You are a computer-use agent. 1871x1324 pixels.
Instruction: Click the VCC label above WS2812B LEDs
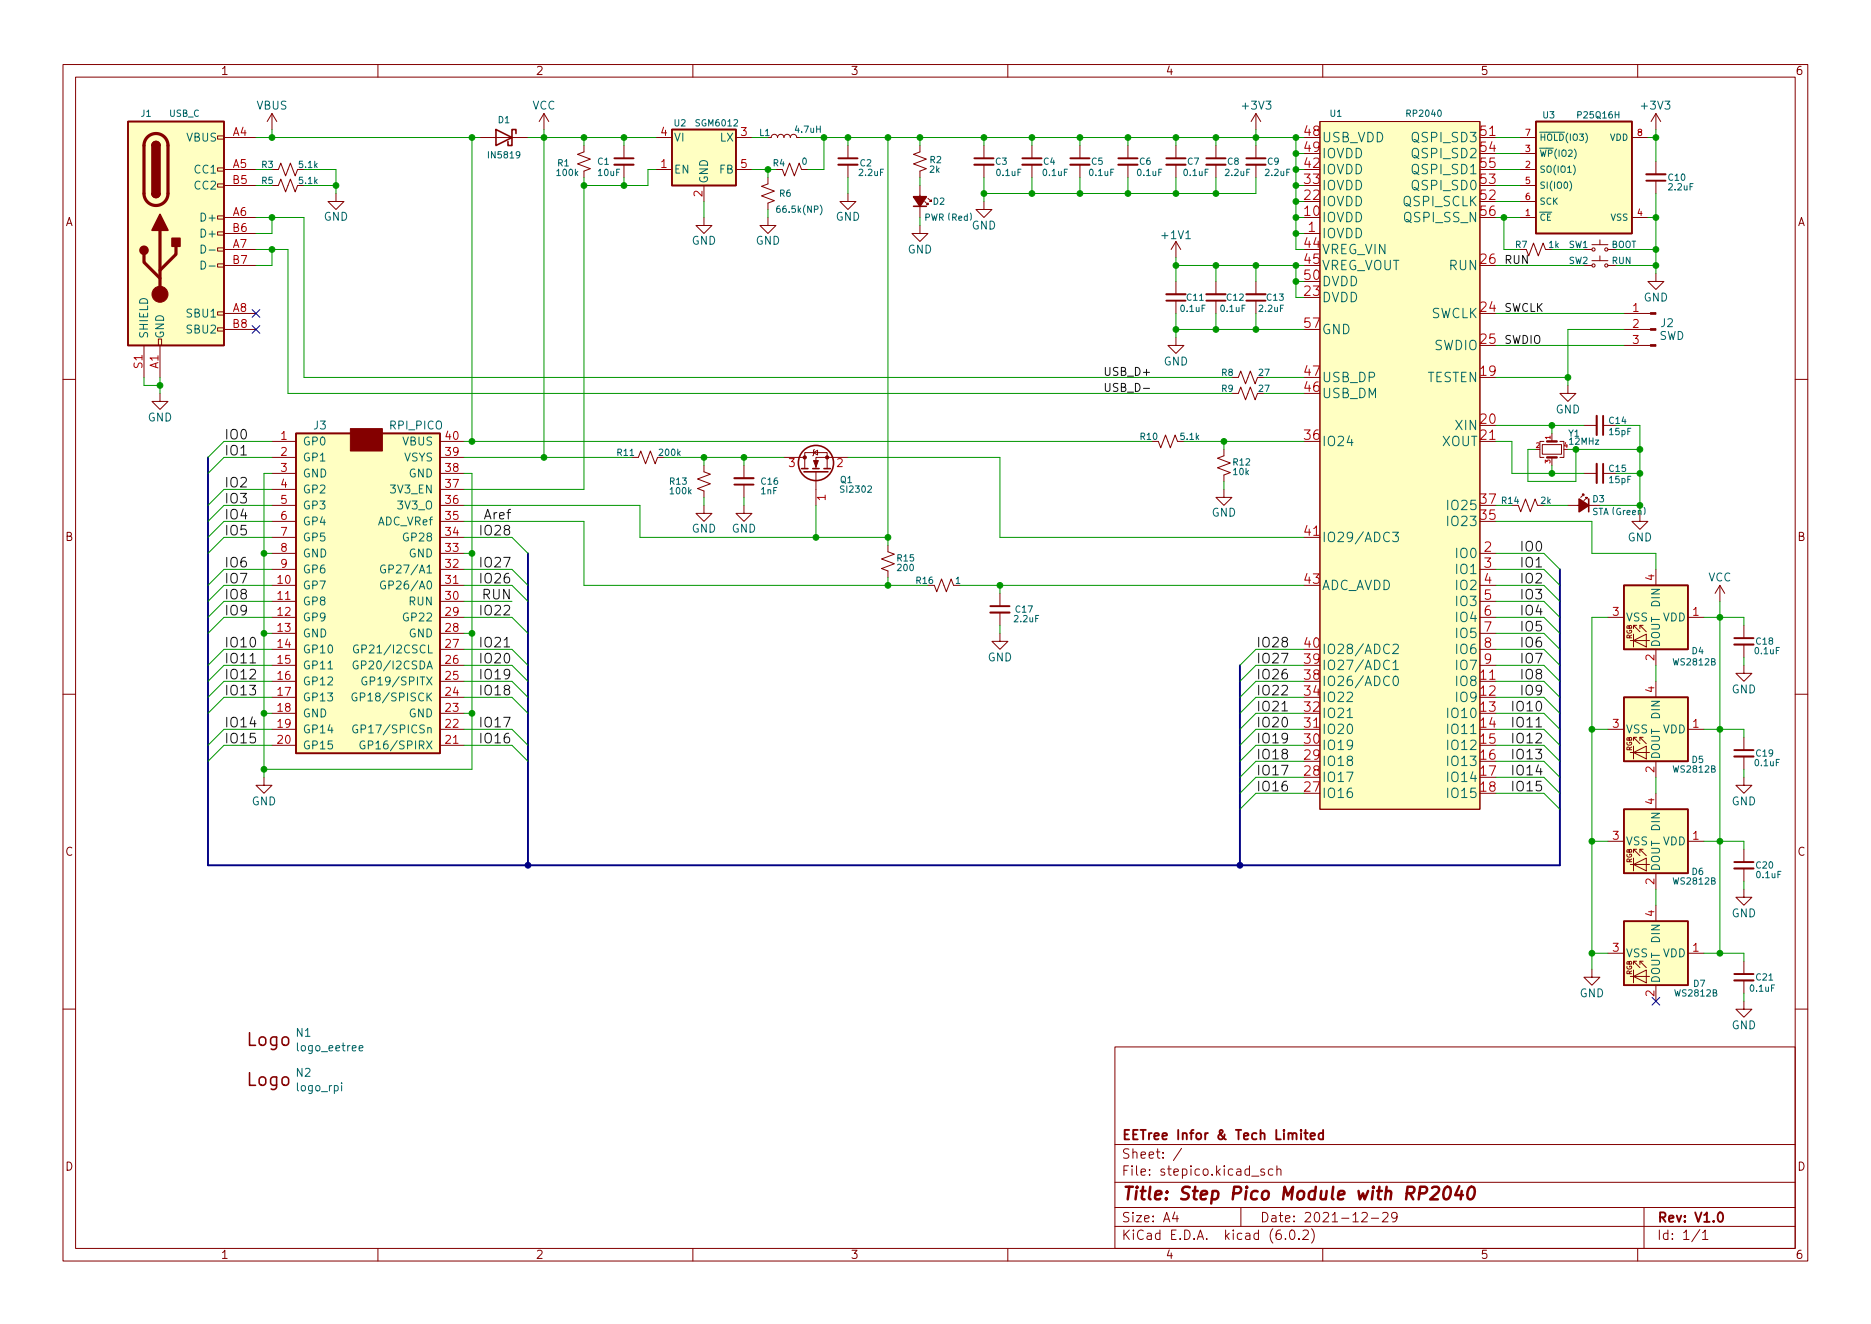click(1720, 578)
